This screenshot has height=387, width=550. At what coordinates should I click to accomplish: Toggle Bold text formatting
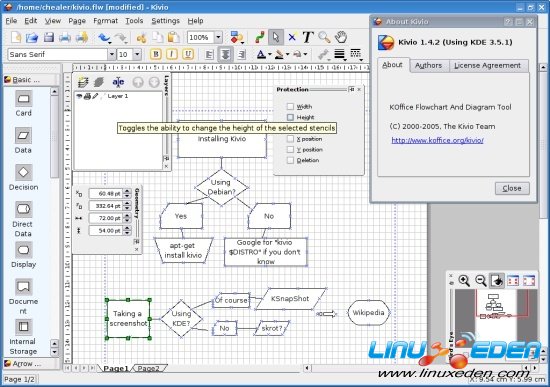[156, 54]
